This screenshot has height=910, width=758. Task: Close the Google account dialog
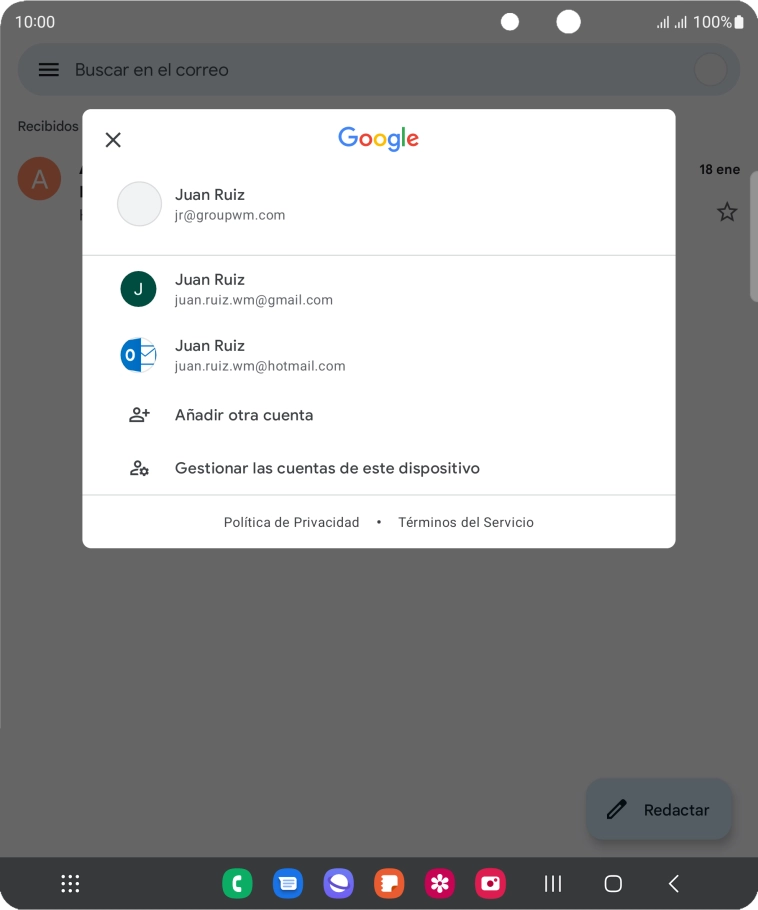(x=113, y=140)
